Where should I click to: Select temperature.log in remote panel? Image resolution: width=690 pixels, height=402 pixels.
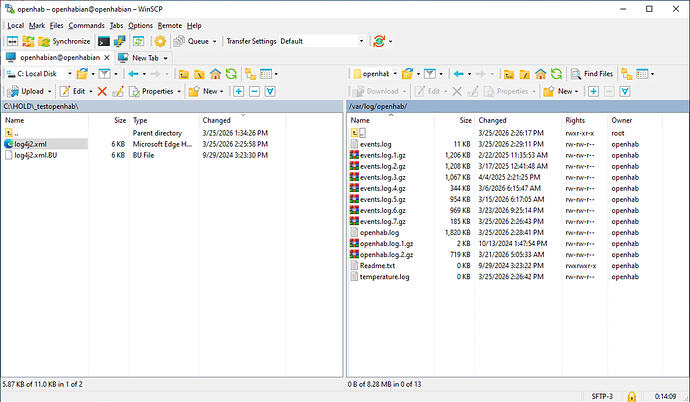384,277
